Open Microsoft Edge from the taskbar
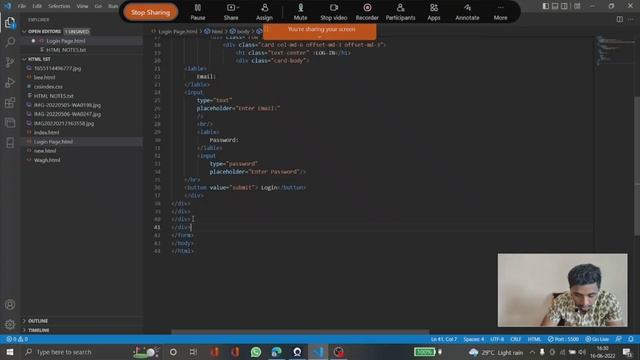 tap(277, 352)
